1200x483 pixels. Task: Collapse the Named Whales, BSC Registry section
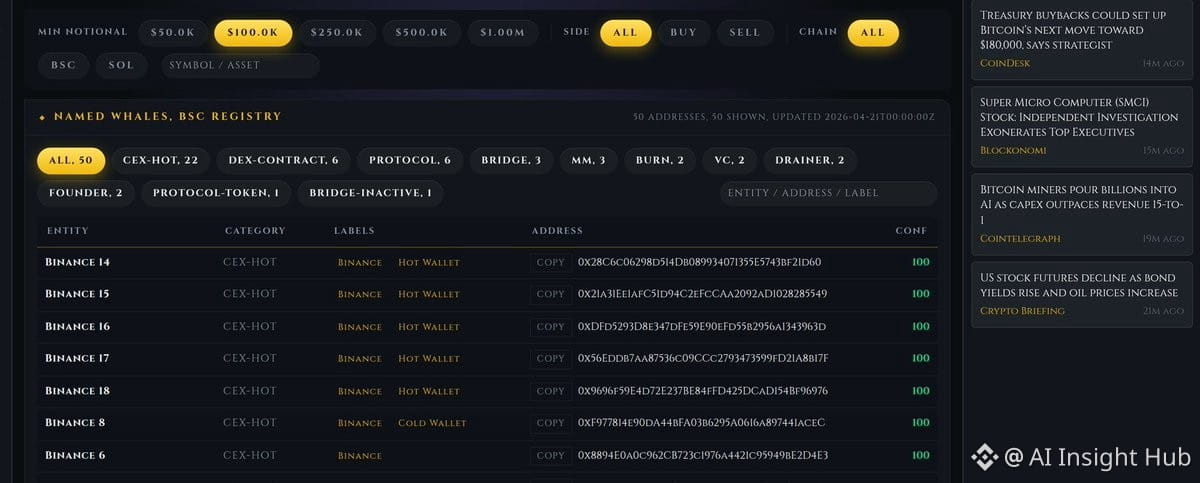160,117
